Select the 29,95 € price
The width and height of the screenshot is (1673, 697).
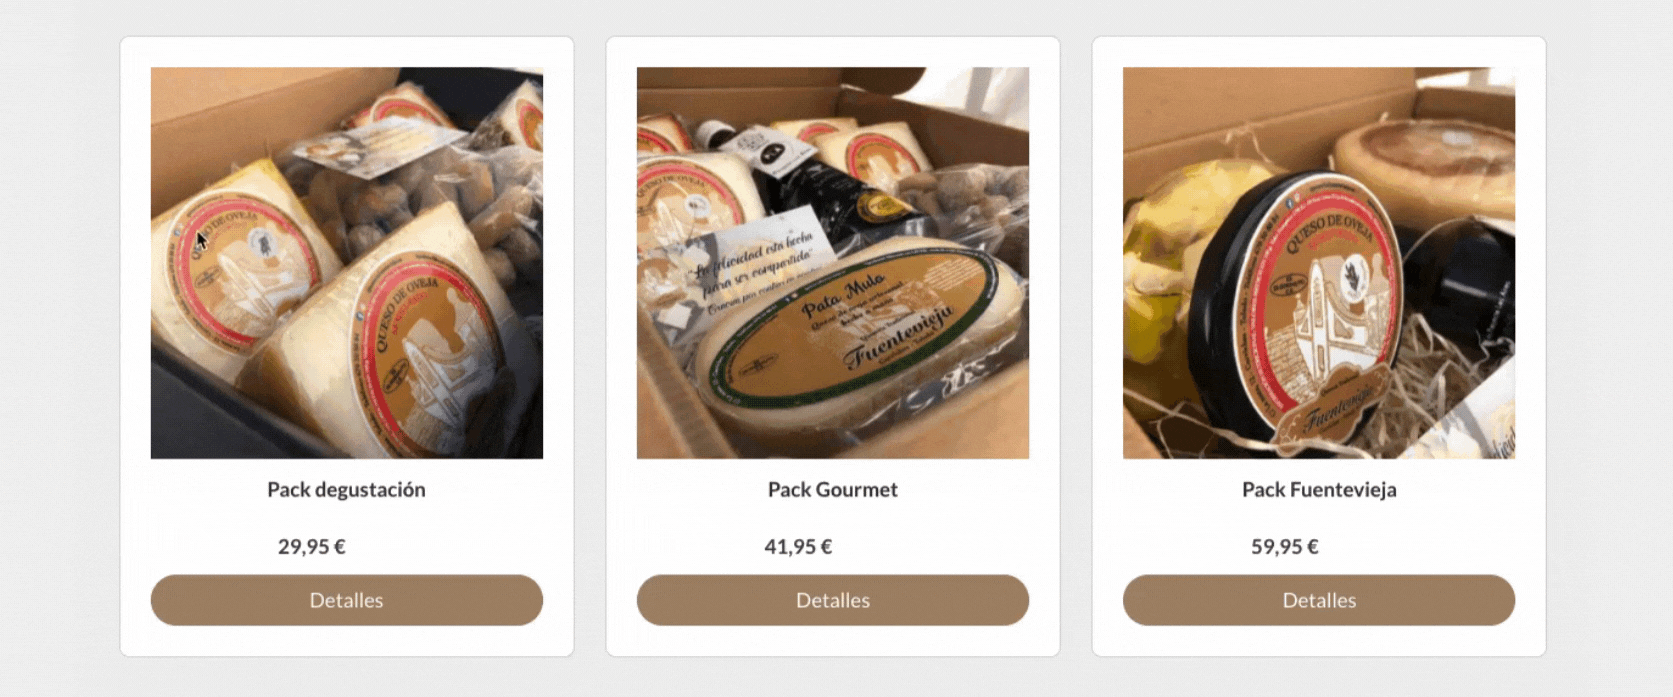pyautogui.click(x=312, y=547)
